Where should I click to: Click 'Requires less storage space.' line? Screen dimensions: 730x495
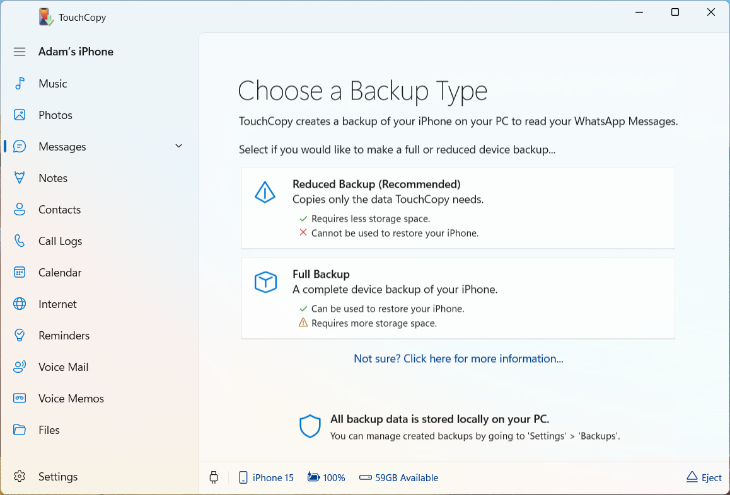tap(371, 218)
